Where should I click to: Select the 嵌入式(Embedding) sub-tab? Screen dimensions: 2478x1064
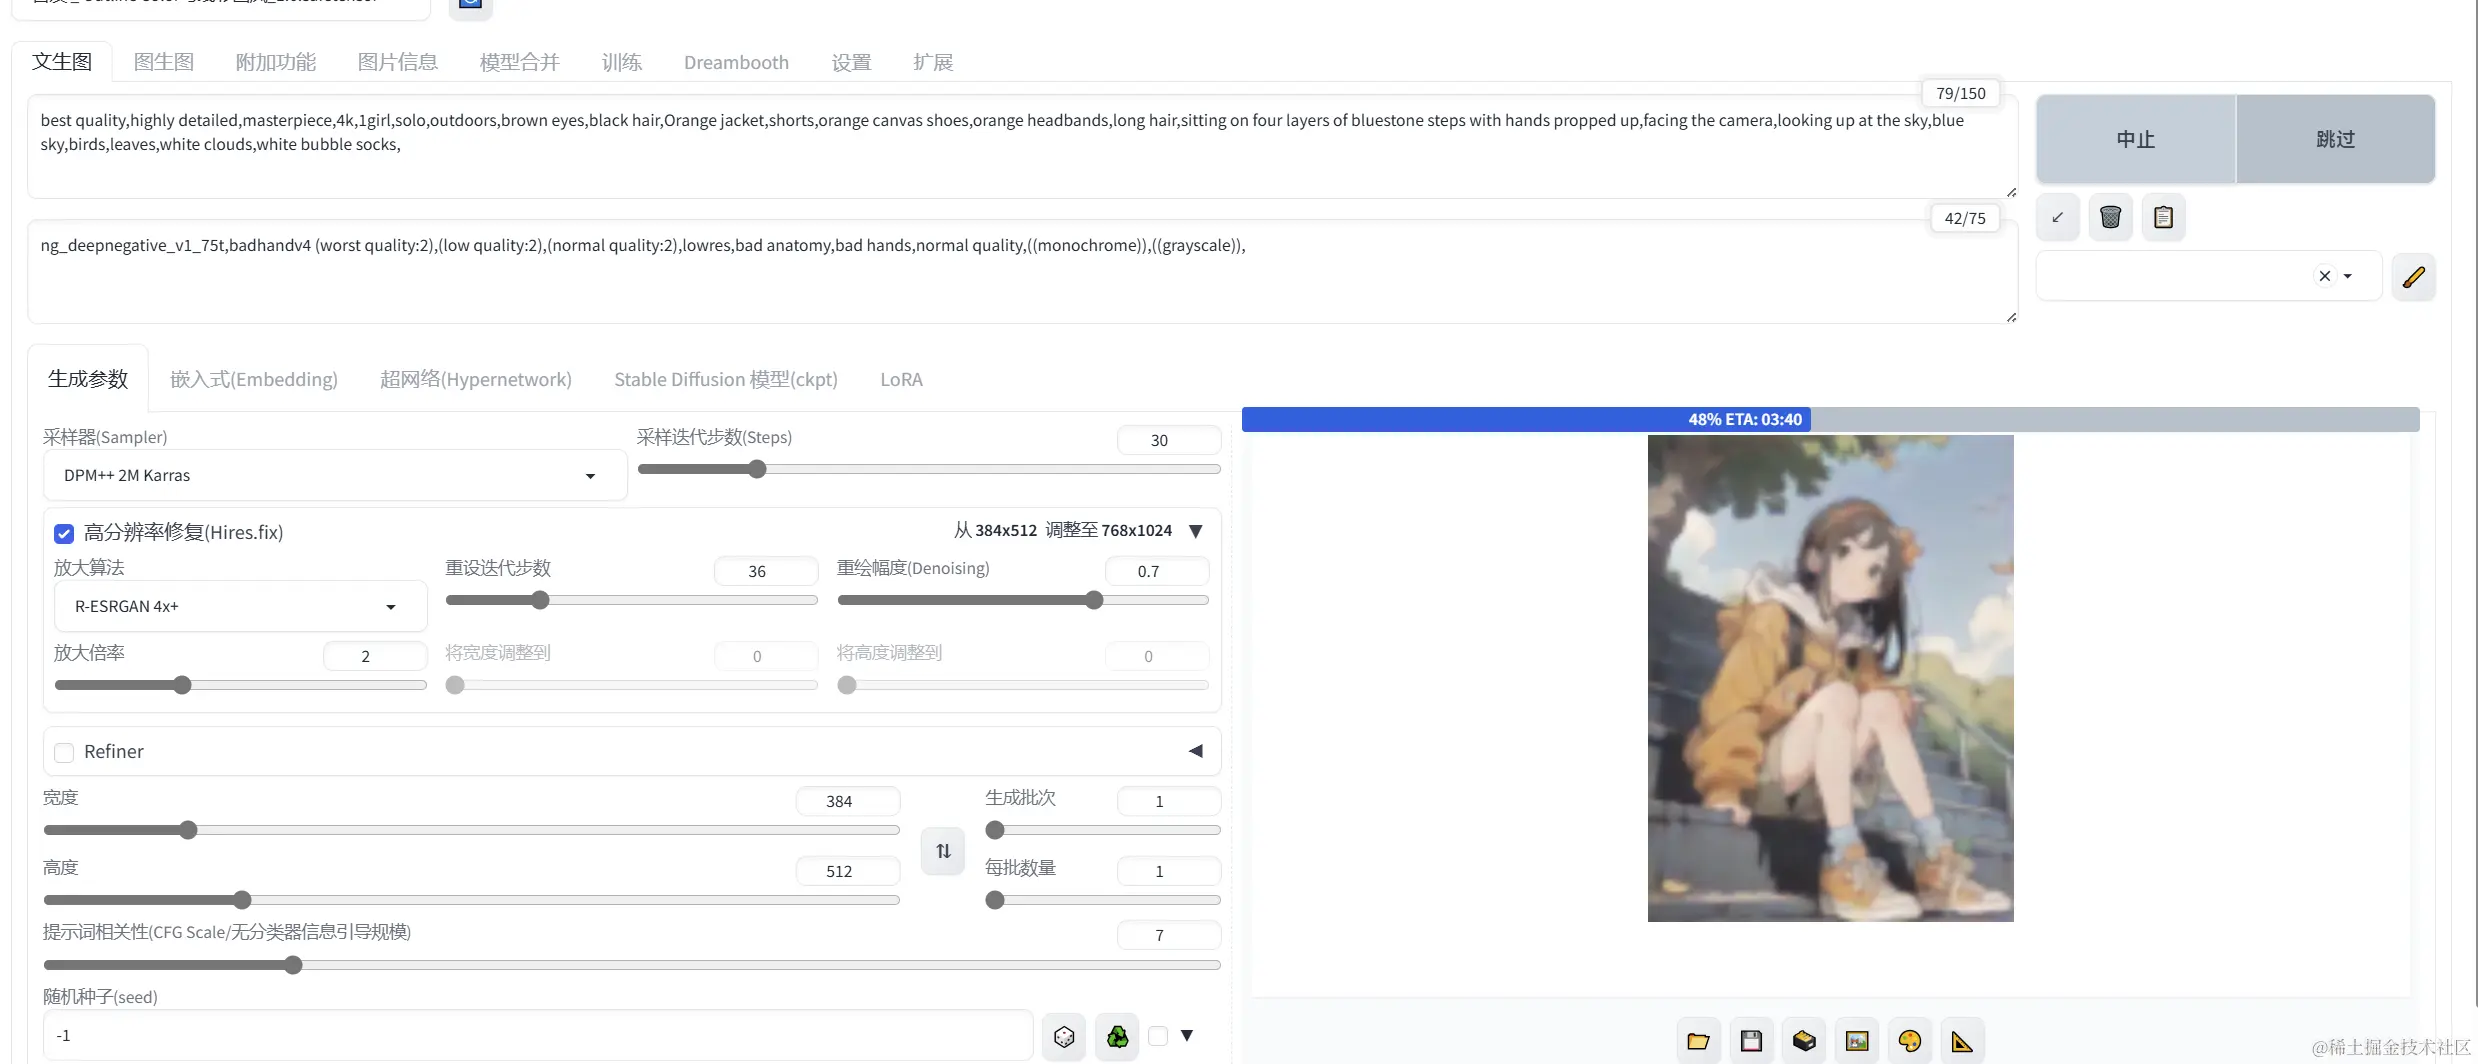click(x=254, y=379)
